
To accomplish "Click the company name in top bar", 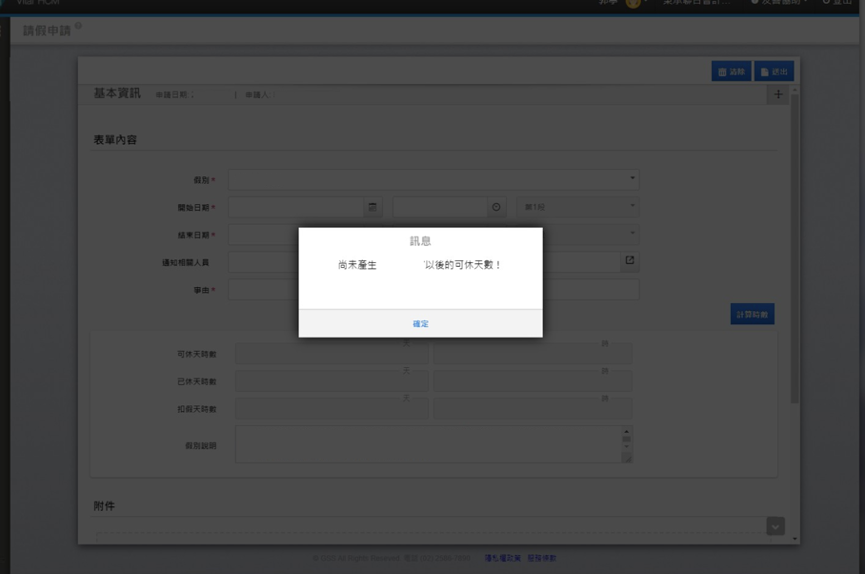I will click(697, 2).
